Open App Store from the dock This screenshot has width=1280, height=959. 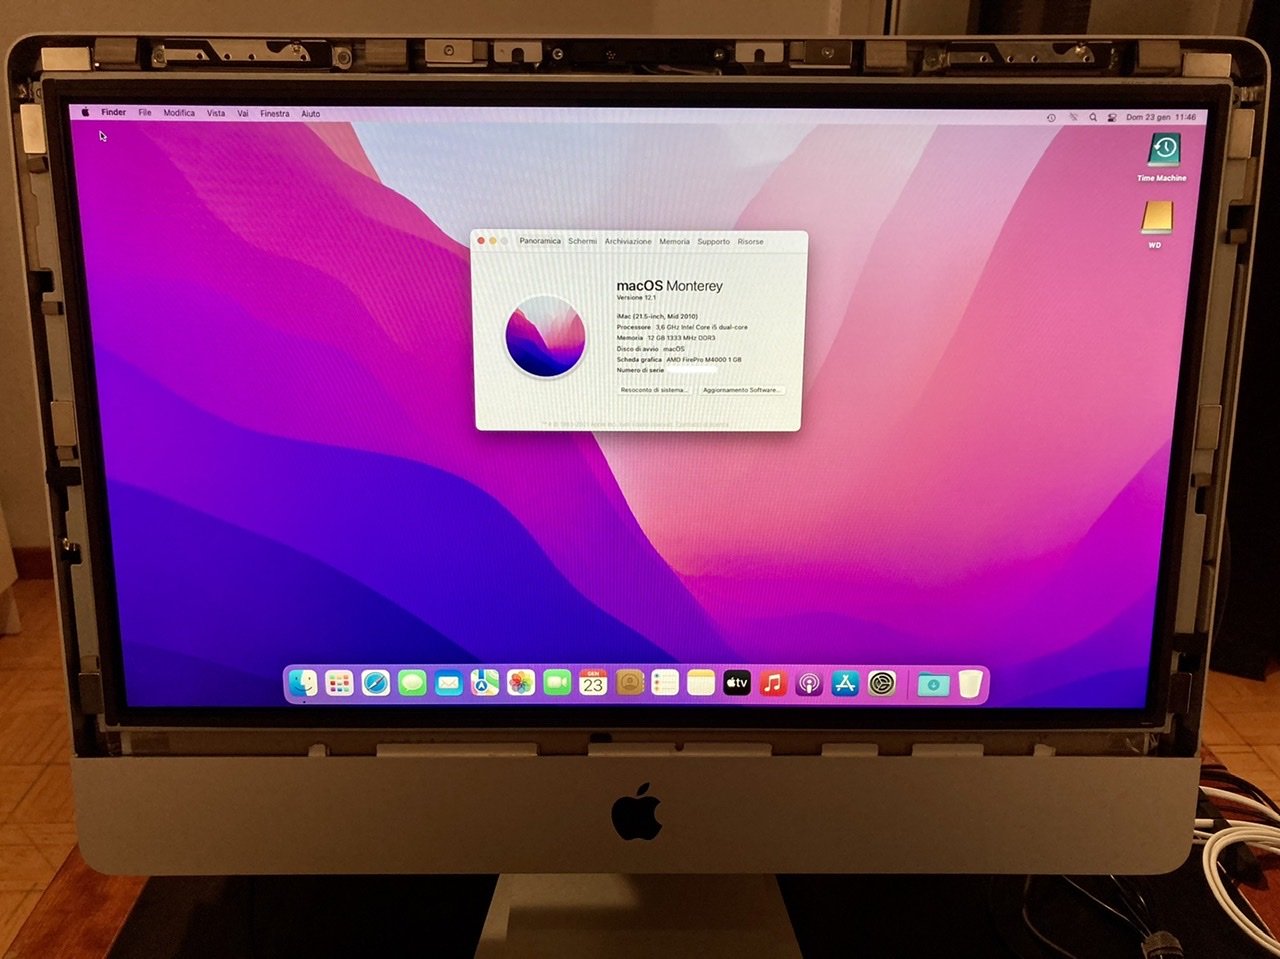pos(845,684)
